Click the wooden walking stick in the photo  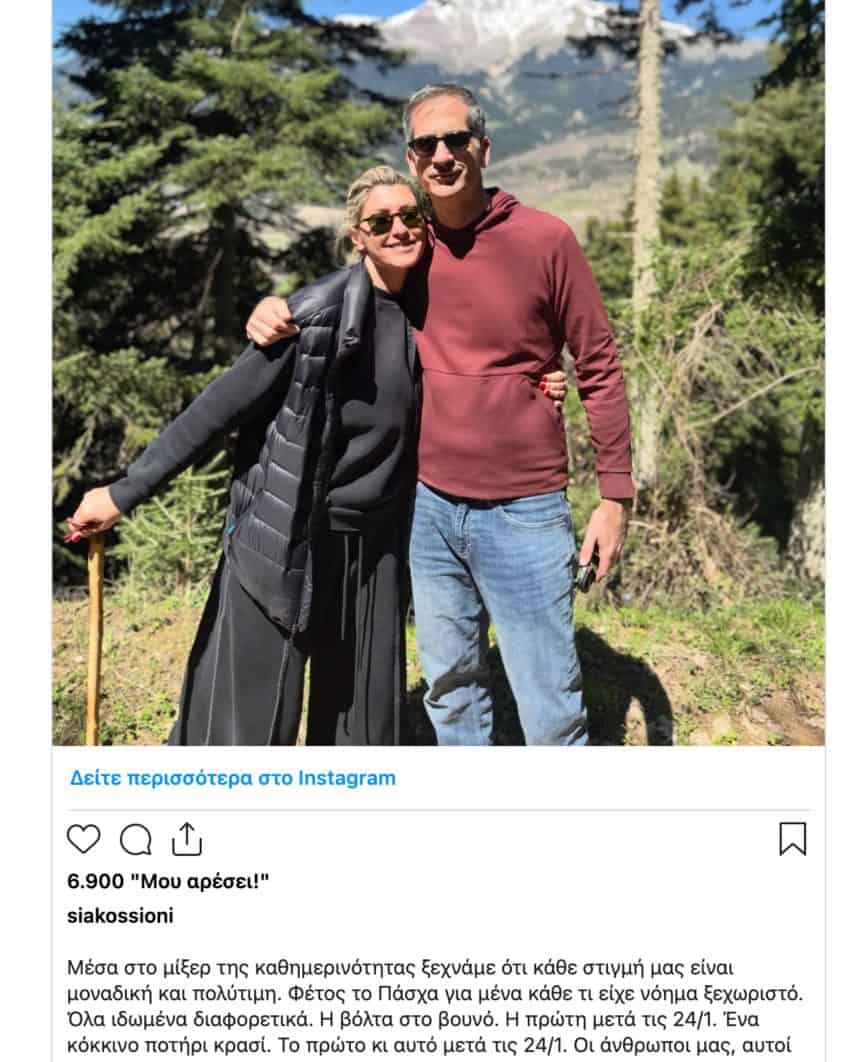pyautogui.click(x=95, y=640)
